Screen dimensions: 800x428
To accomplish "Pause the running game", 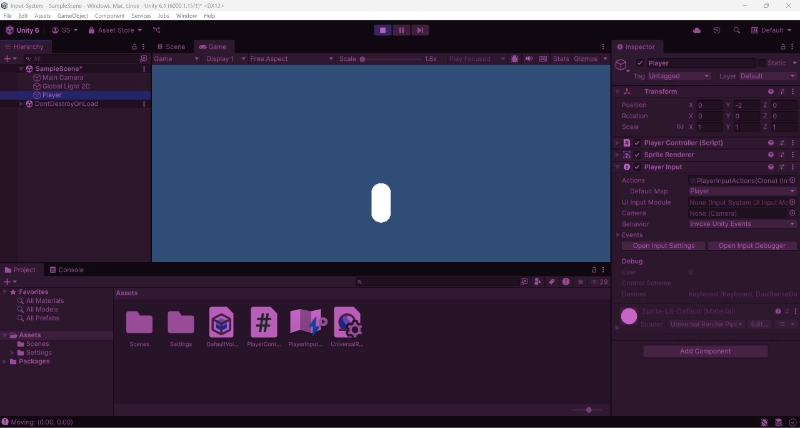I will [401, 30].
